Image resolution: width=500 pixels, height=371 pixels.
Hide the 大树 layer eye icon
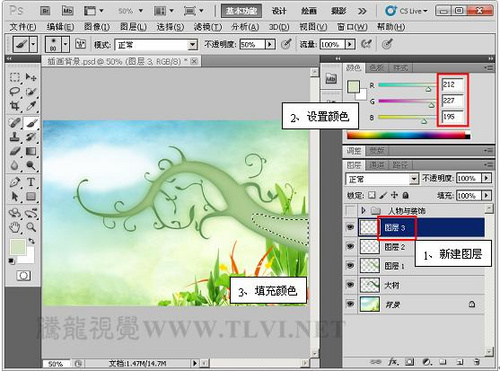click(x=350, y=285)
